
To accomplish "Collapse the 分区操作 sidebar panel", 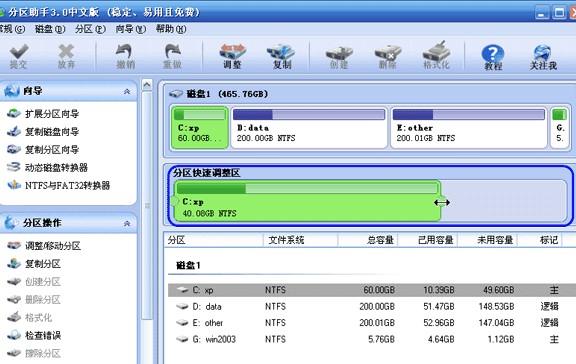I will (x=127, y=223).
